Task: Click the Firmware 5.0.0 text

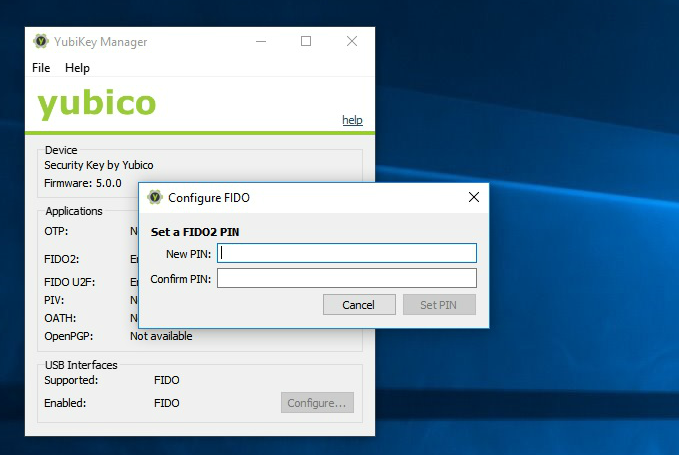Action: click(83, 184)
